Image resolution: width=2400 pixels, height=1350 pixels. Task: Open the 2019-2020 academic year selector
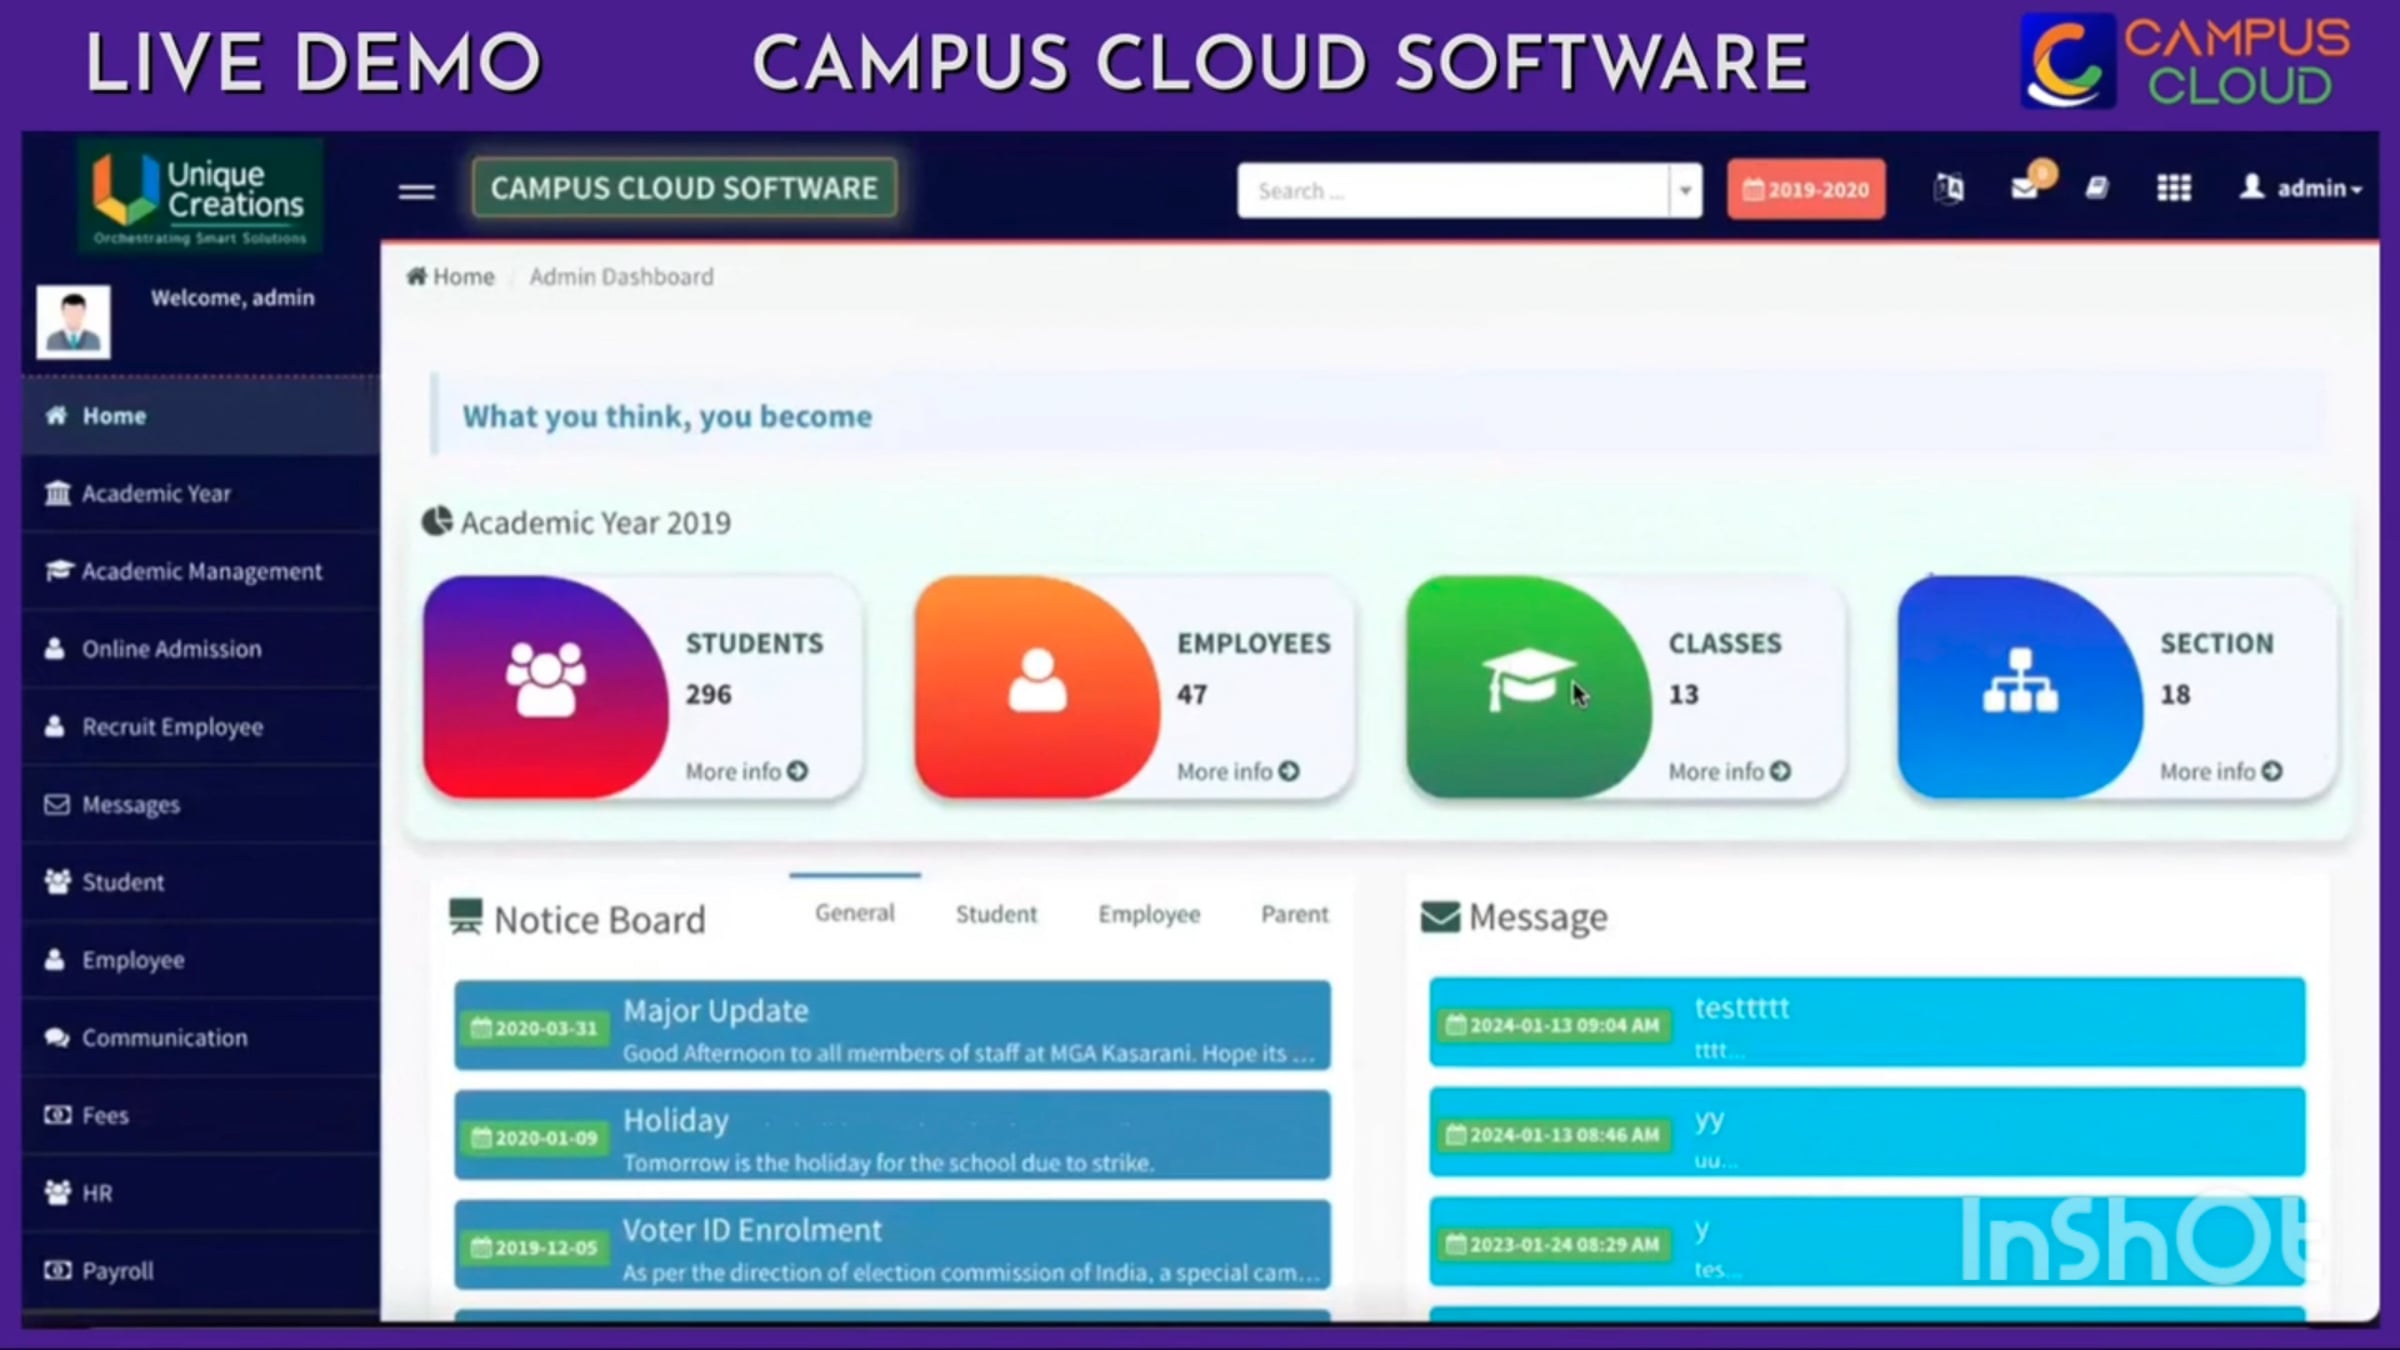(x=1806, y=189)
